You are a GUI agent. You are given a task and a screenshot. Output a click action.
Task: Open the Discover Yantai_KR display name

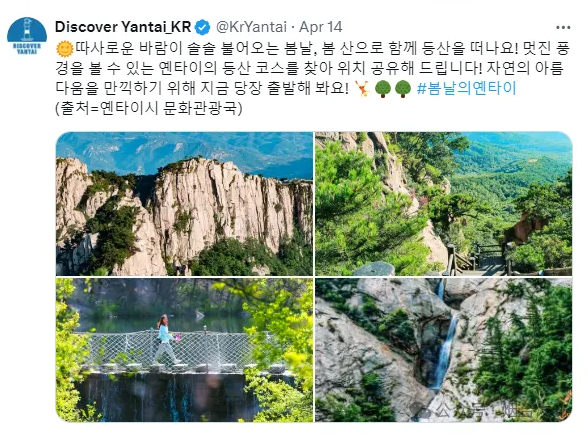coord(123,27)
